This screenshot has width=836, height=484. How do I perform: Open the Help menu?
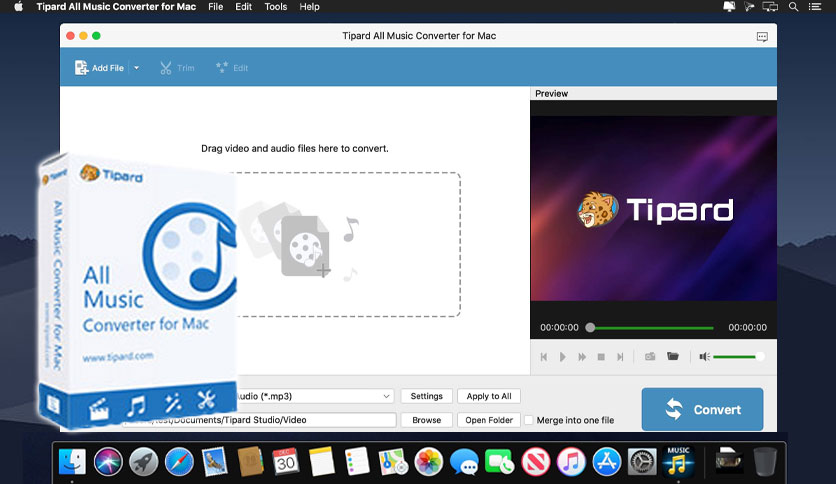click(x=309, y=7)
